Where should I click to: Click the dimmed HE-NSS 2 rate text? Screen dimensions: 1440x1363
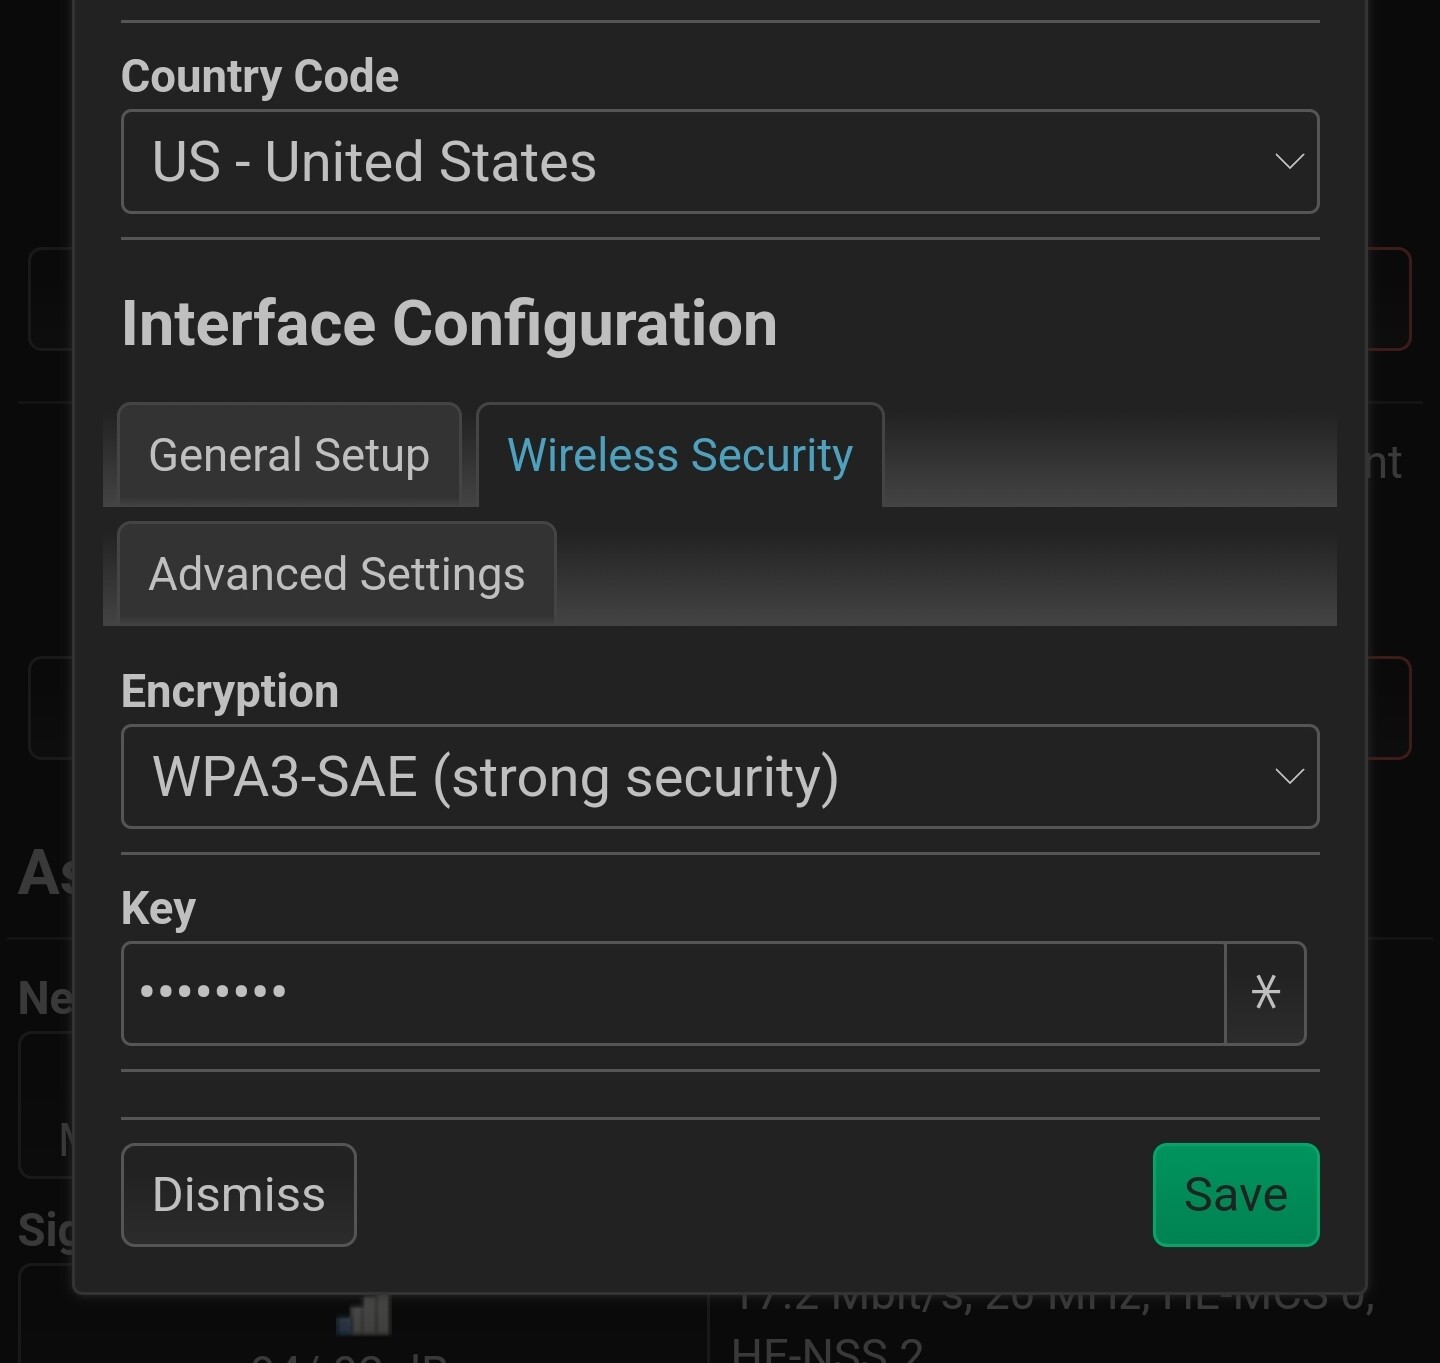pos(827,1349)
